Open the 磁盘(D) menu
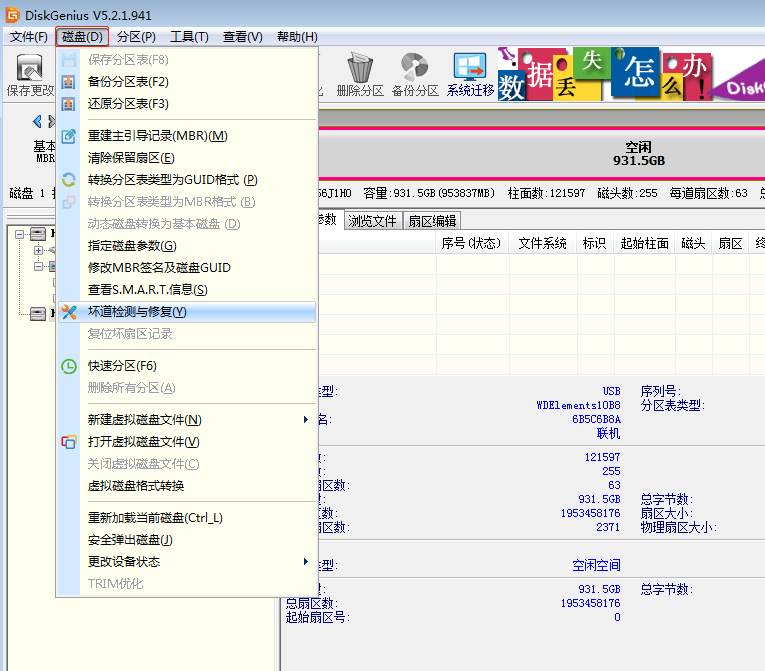The image size is (765, 671). [82, 37]
